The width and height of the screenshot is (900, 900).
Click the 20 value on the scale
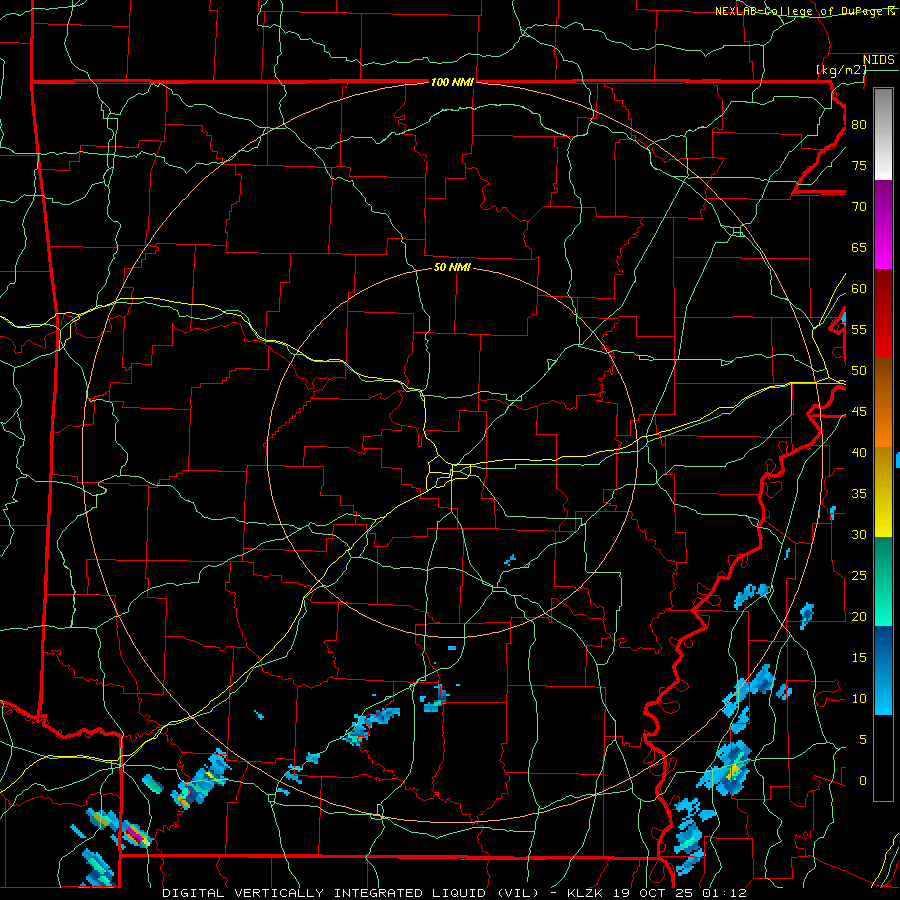point(859,617)
